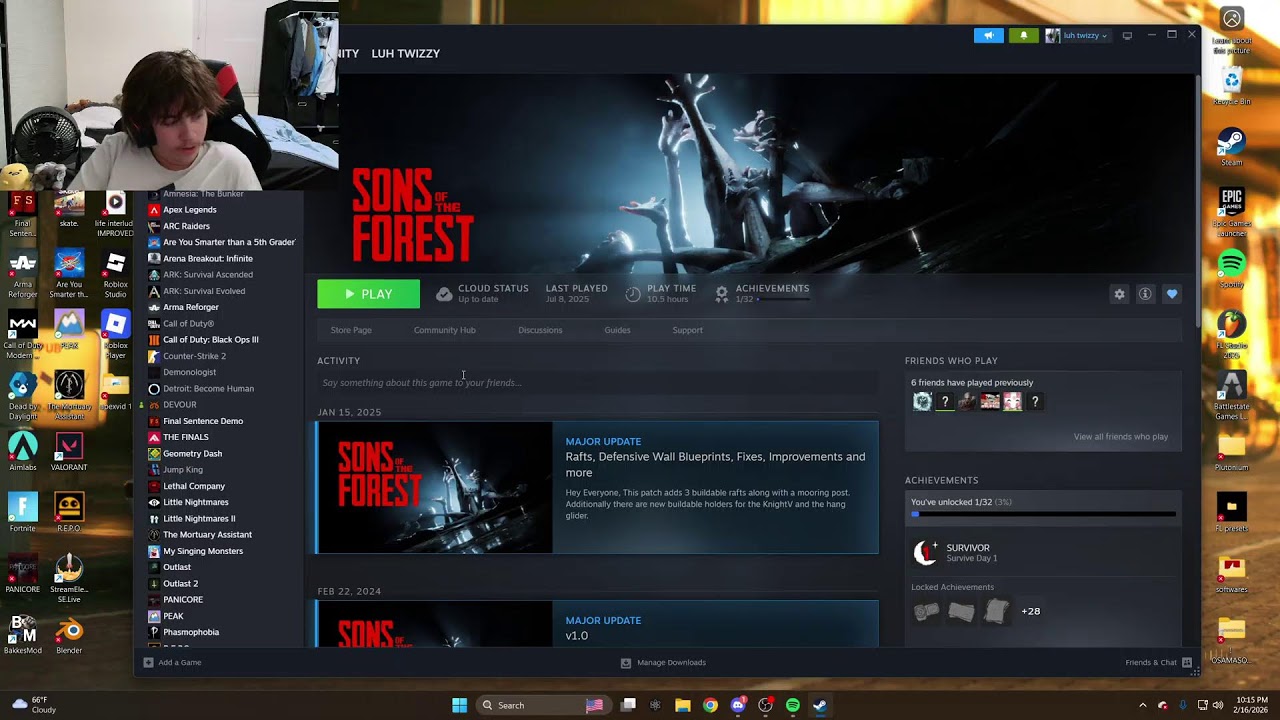Select ARC Raiders in library list
This screenshot has width=1280, height=720.
click(x=186, y=226)
